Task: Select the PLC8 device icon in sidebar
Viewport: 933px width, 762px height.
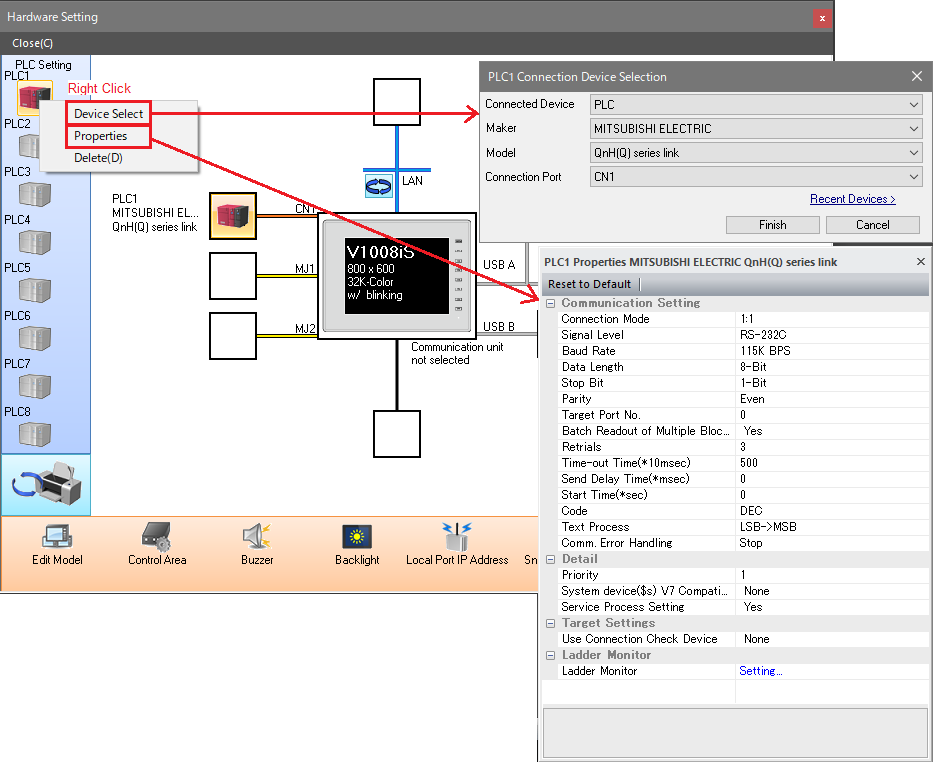Action: pyautogui.click(x=34, y=433)
